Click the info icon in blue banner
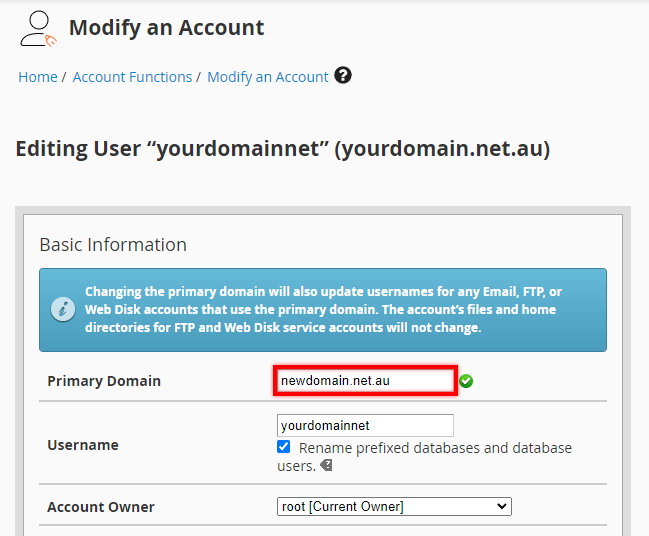Viewport: 649px width, 536px height. click(62, 309)
